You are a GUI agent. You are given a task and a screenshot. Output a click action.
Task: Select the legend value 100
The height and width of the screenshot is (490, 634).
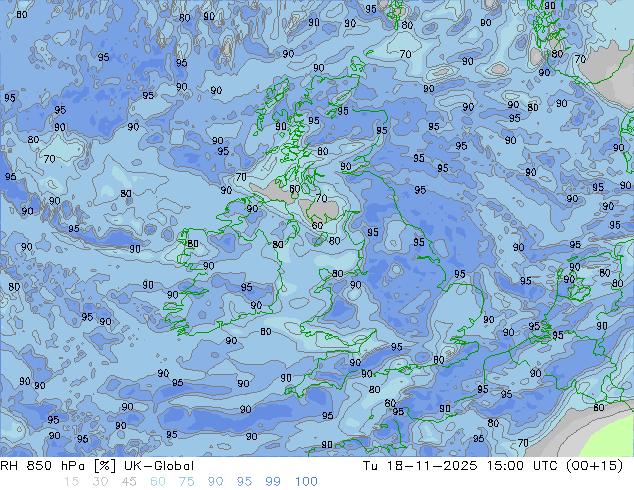pos(306,482)
